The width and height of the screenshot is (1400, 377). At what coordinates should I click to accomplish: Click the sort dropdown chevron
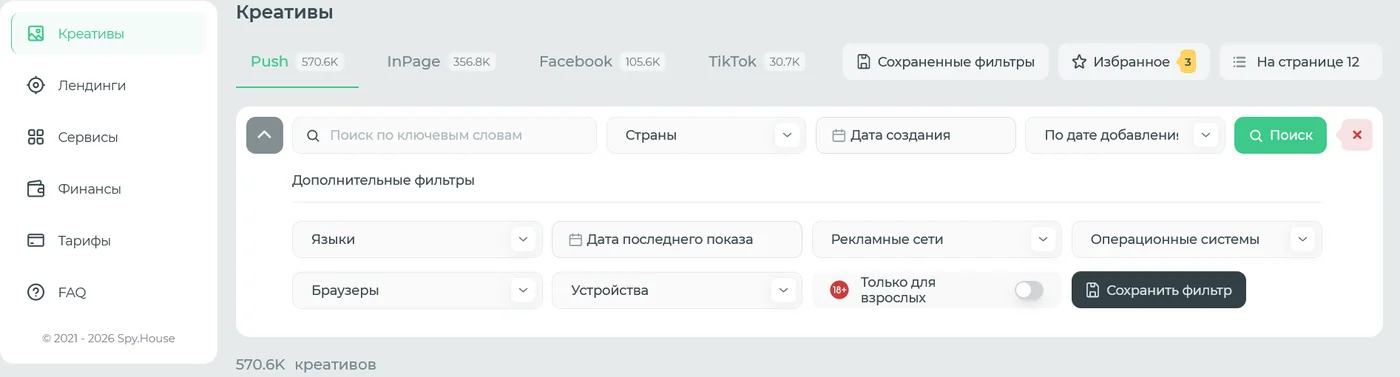1206,135
